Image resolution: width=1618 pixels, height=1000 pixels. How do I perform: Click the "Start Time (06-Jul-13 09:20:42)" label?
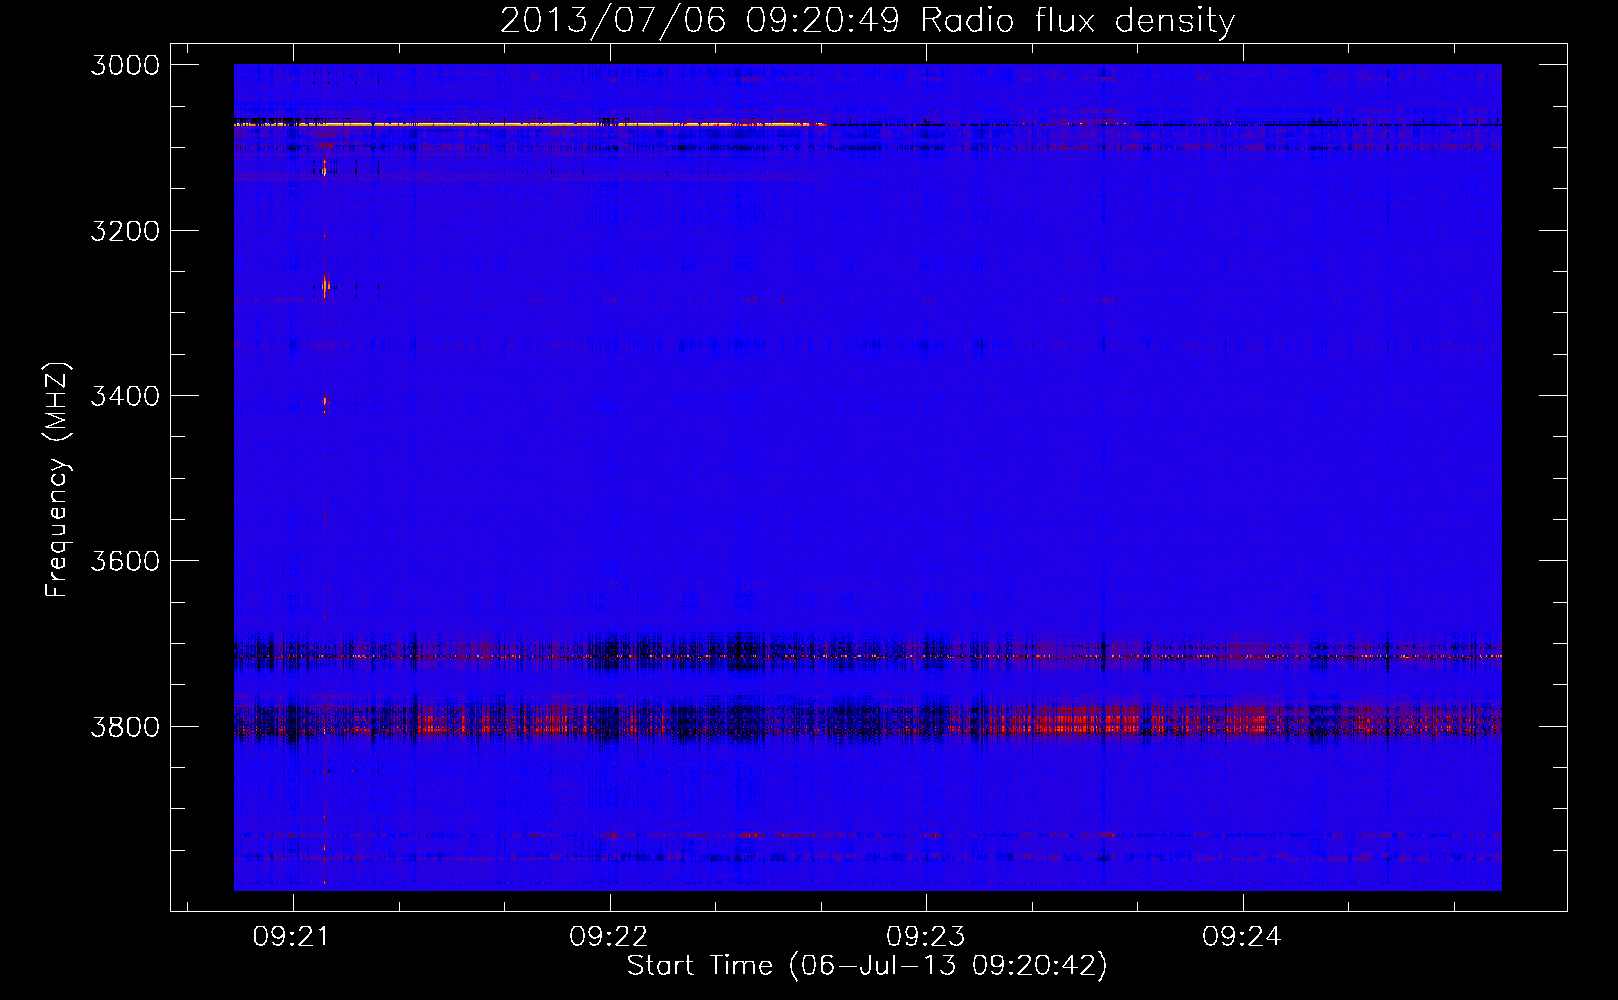click(x=867, y=966)
